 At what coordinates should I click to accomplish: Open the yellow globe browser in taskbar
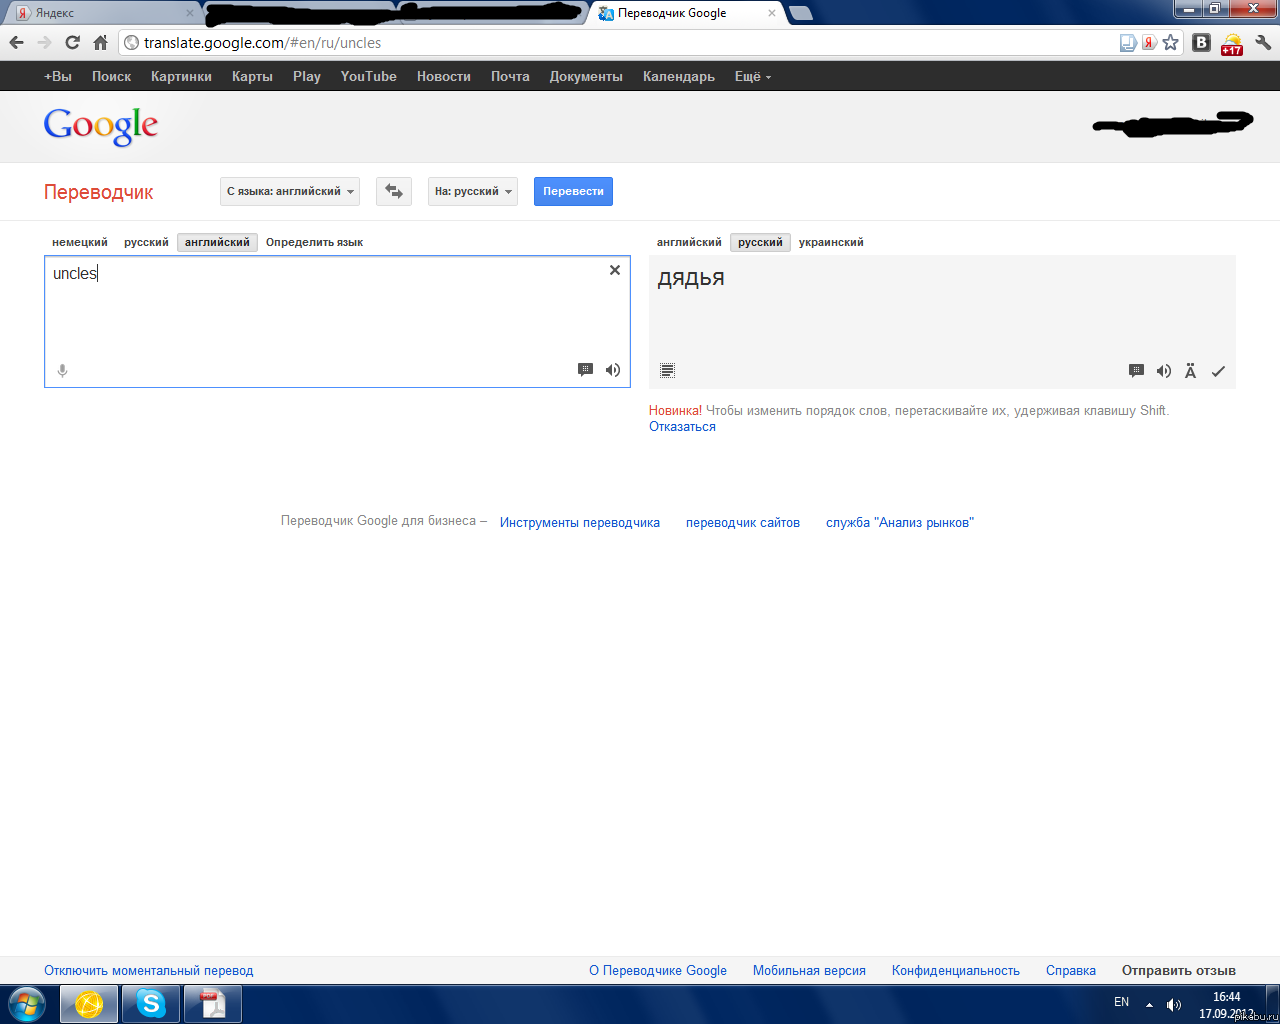89,1003
